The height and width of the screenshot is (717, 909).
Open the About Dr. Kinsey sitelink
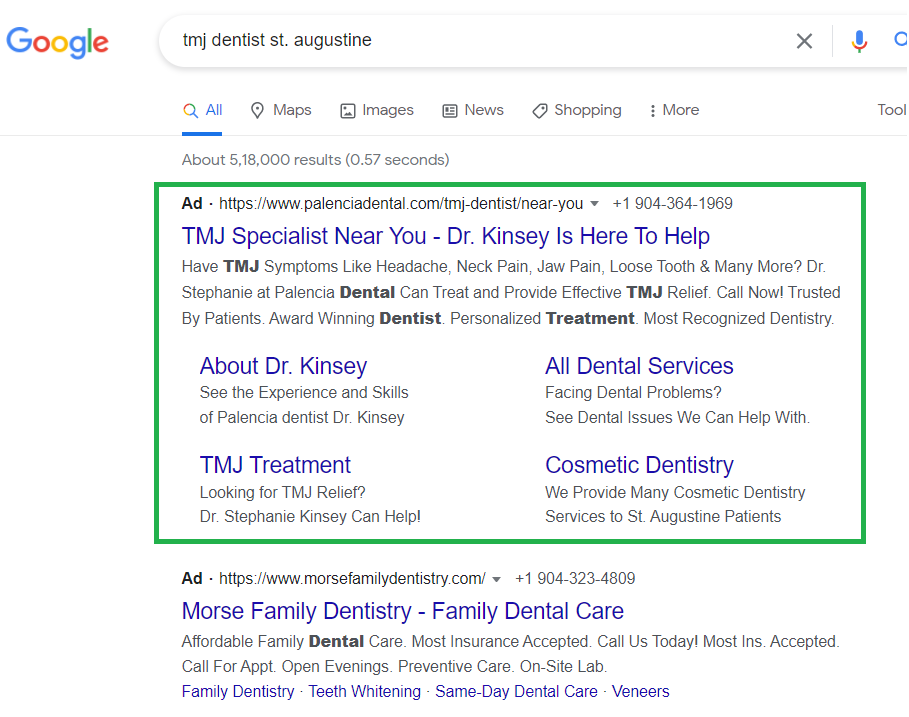click(x=283, y=366)
